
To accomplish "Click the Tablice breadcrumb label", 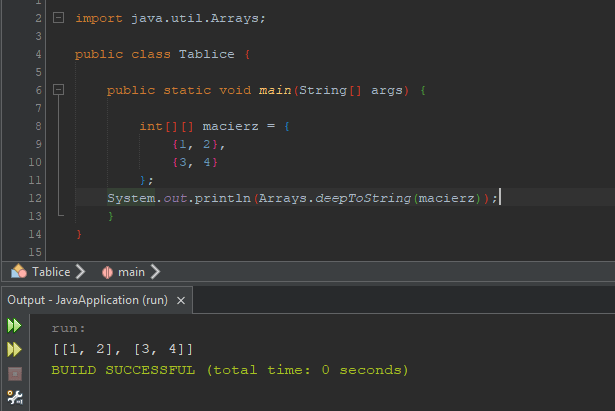I will pyautogui.click(x=51, y=271).
